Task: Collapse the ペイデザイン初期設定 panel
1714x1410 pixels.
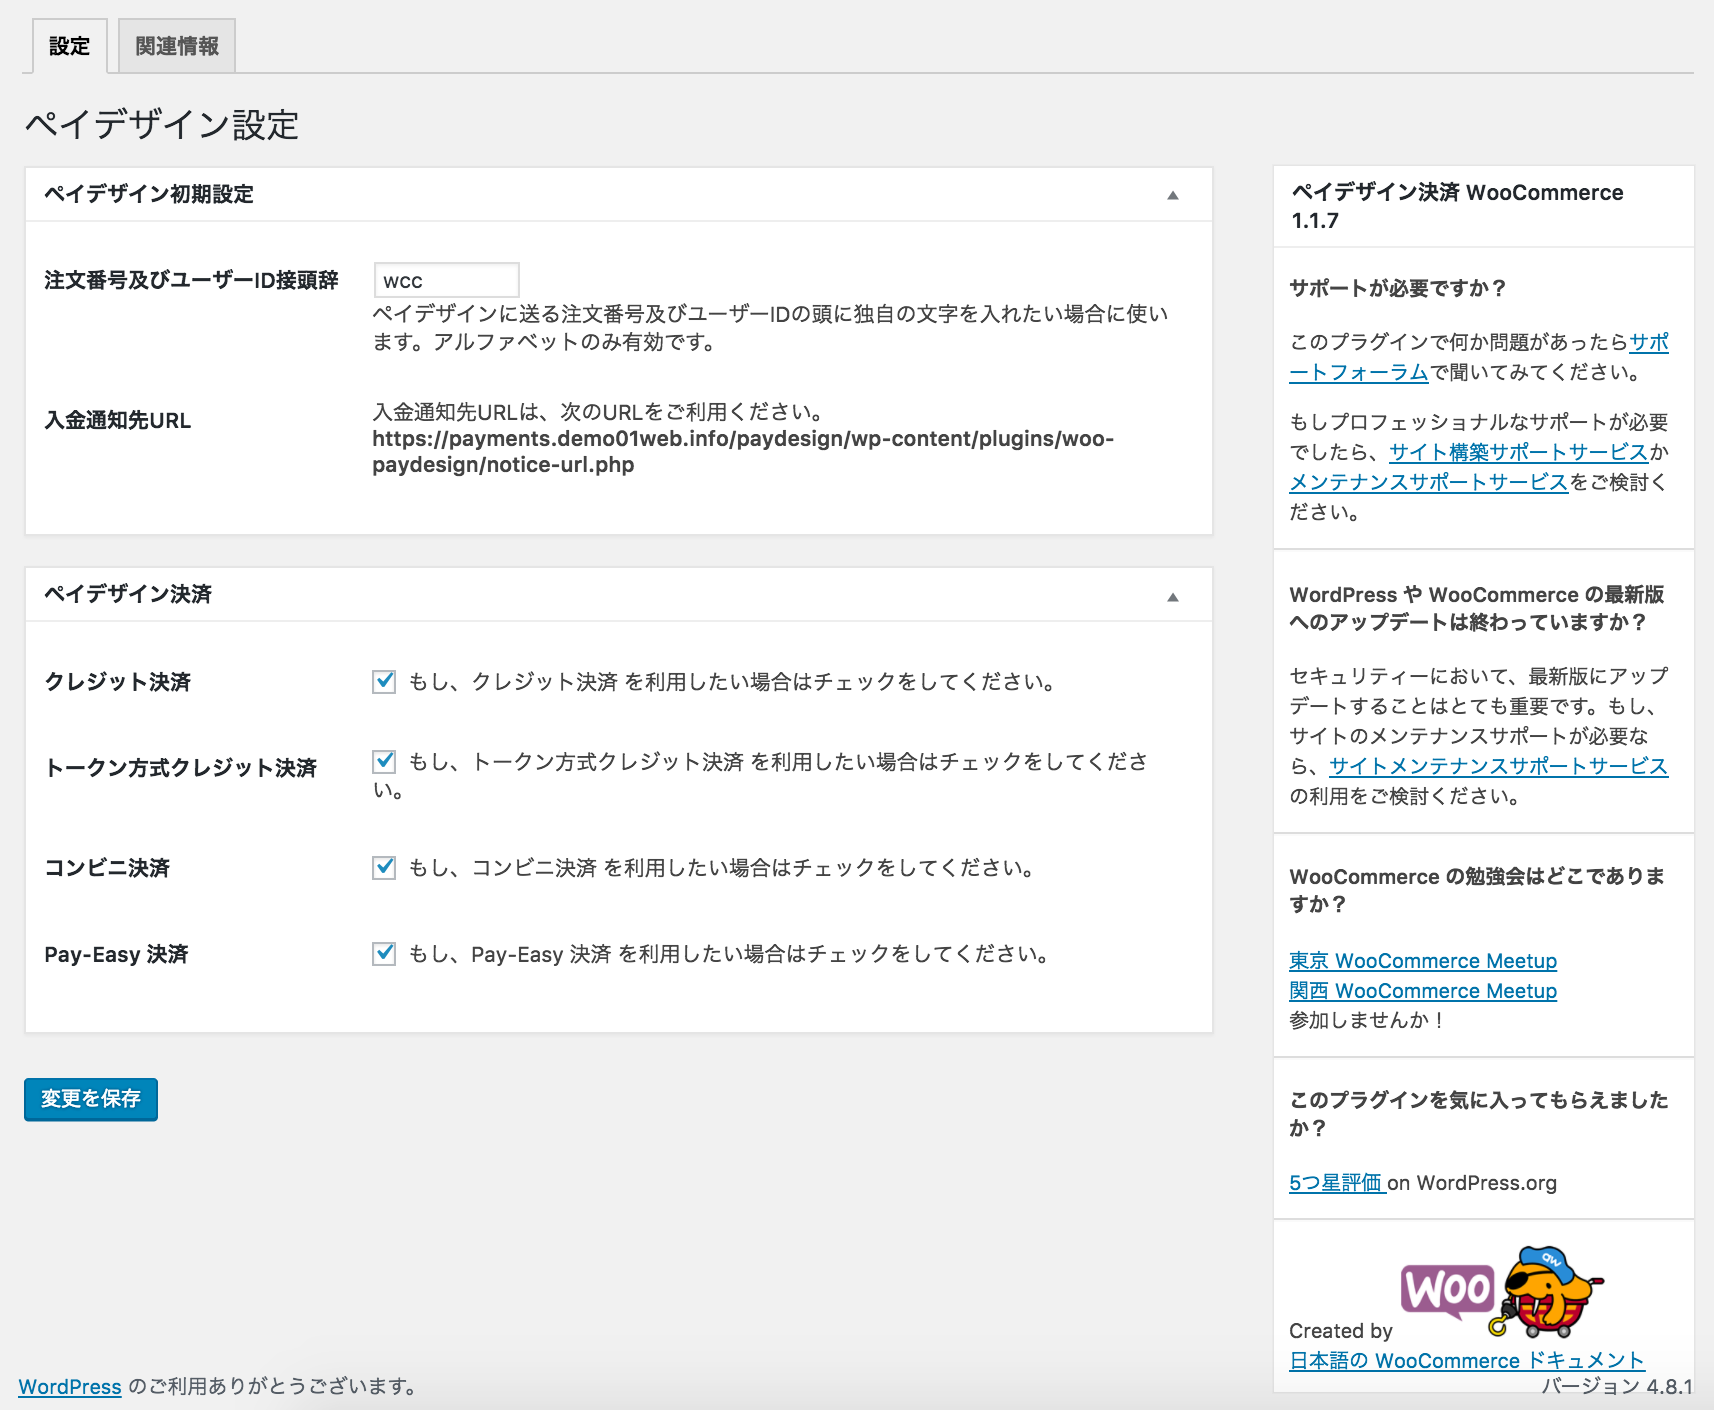Action: pyautogui.click(x=1173, y=195)
